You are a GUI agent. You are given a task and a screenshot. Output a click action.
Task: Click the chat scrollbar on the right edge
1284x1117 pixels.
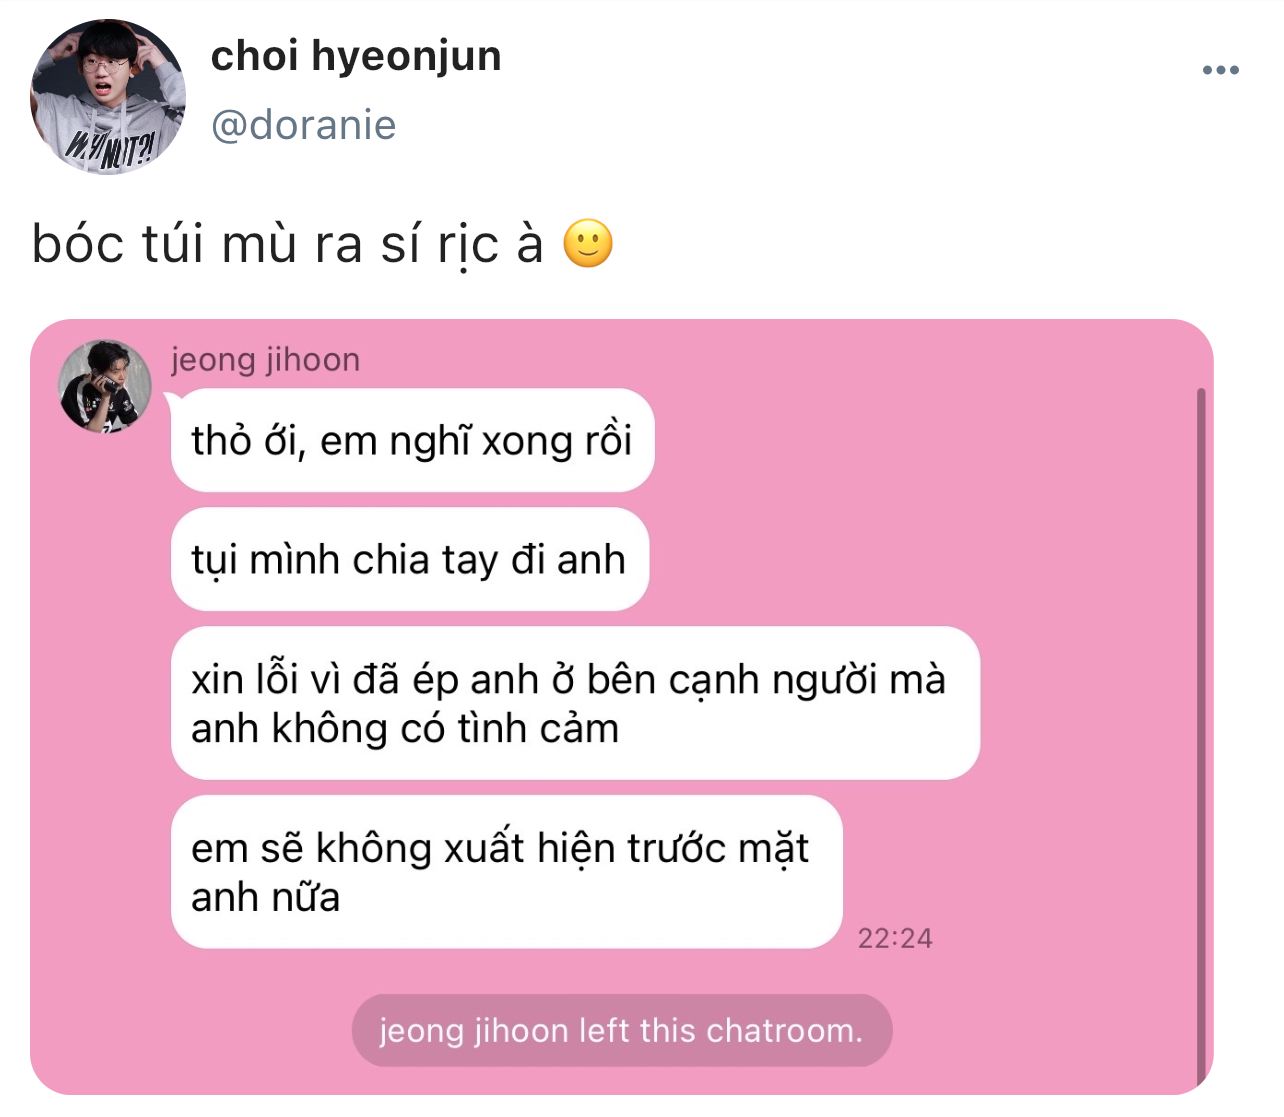coord(1201,738)
